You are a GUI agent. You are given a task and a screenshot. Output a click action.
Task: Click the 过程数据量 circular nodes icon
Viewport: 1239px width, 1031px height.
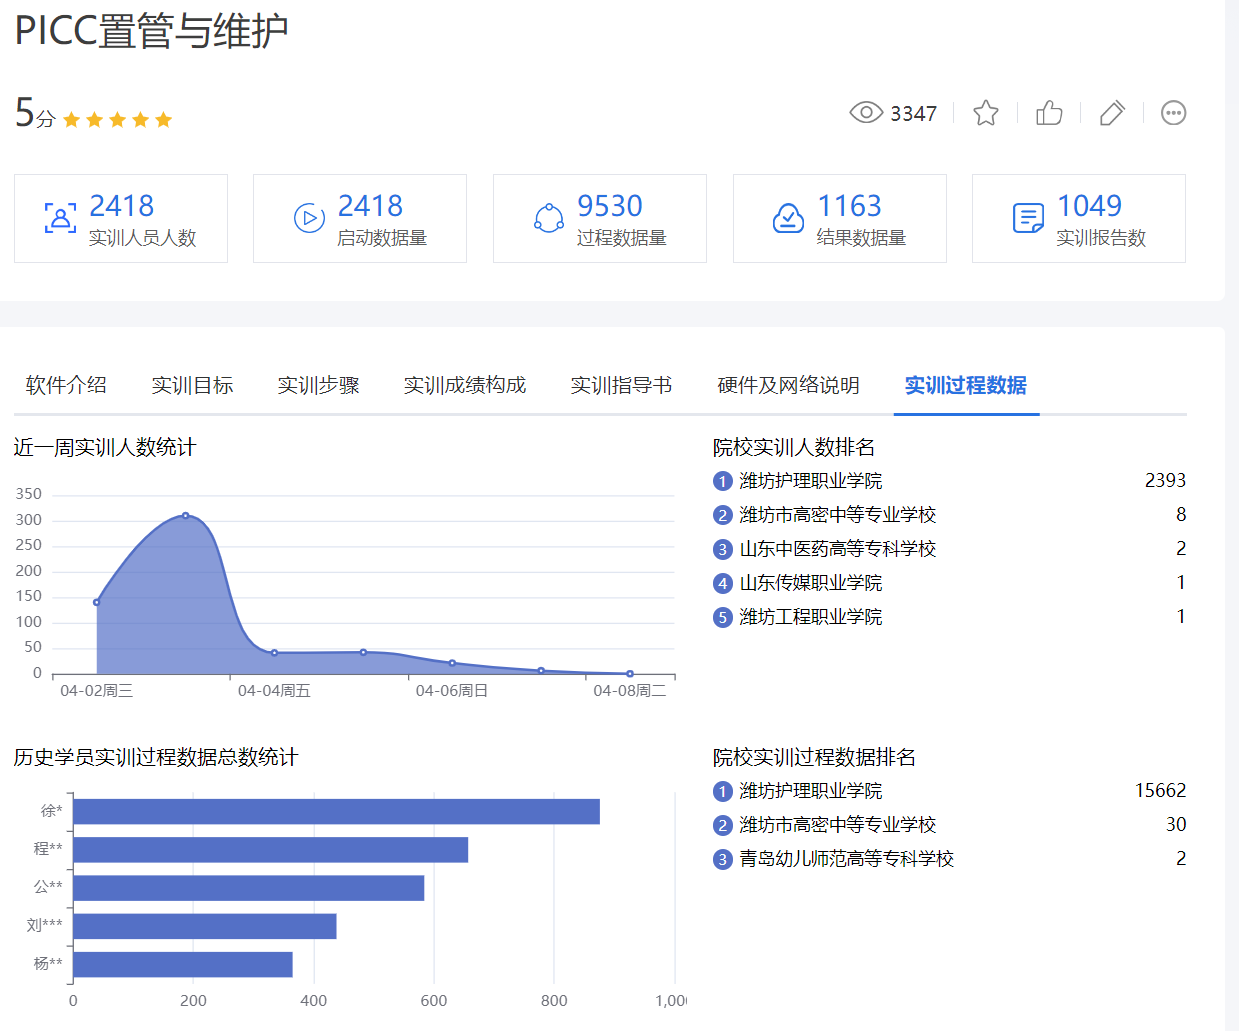pyautogui.click(x=548, y=218)
